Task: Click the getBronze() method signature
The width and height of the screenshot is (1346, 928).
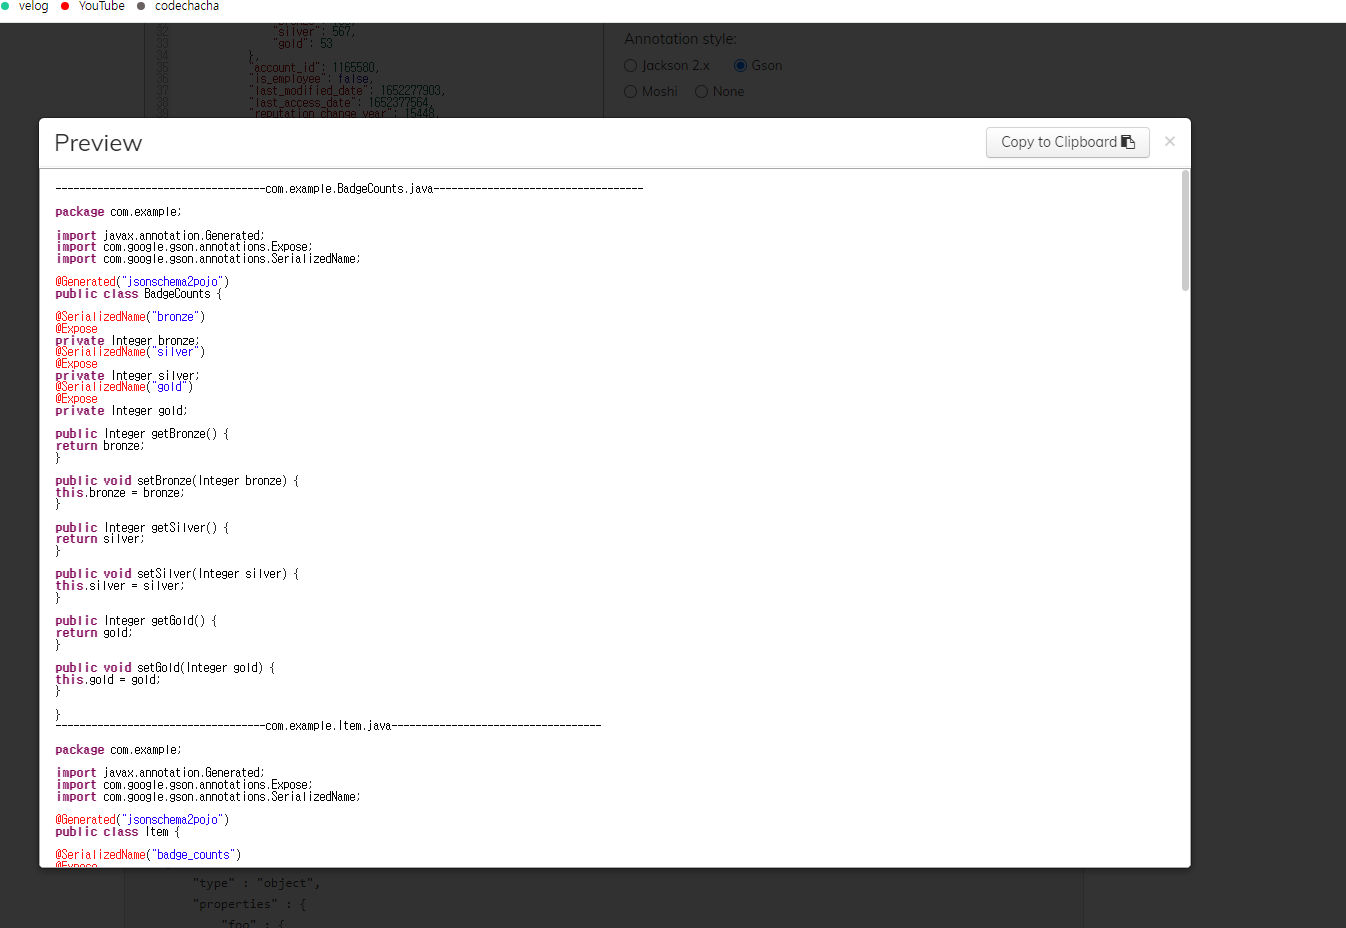Action: (x=142, y=434)
